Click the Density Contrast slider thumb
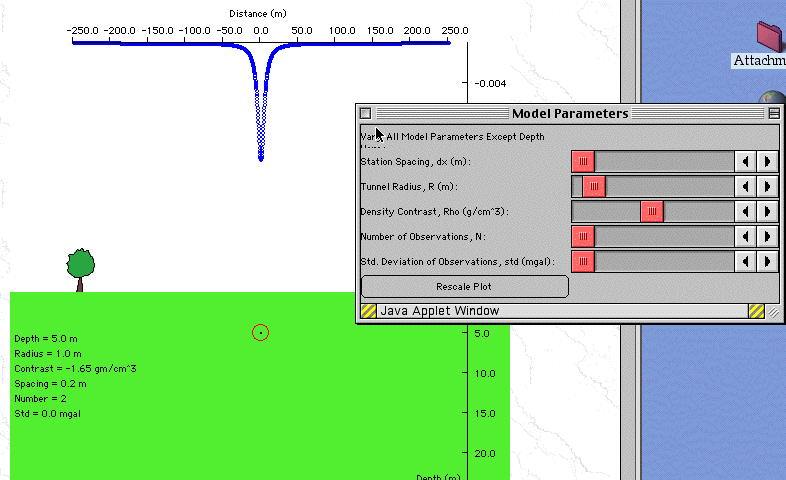This screenshot has height=480, width=786. coord(652,211)
